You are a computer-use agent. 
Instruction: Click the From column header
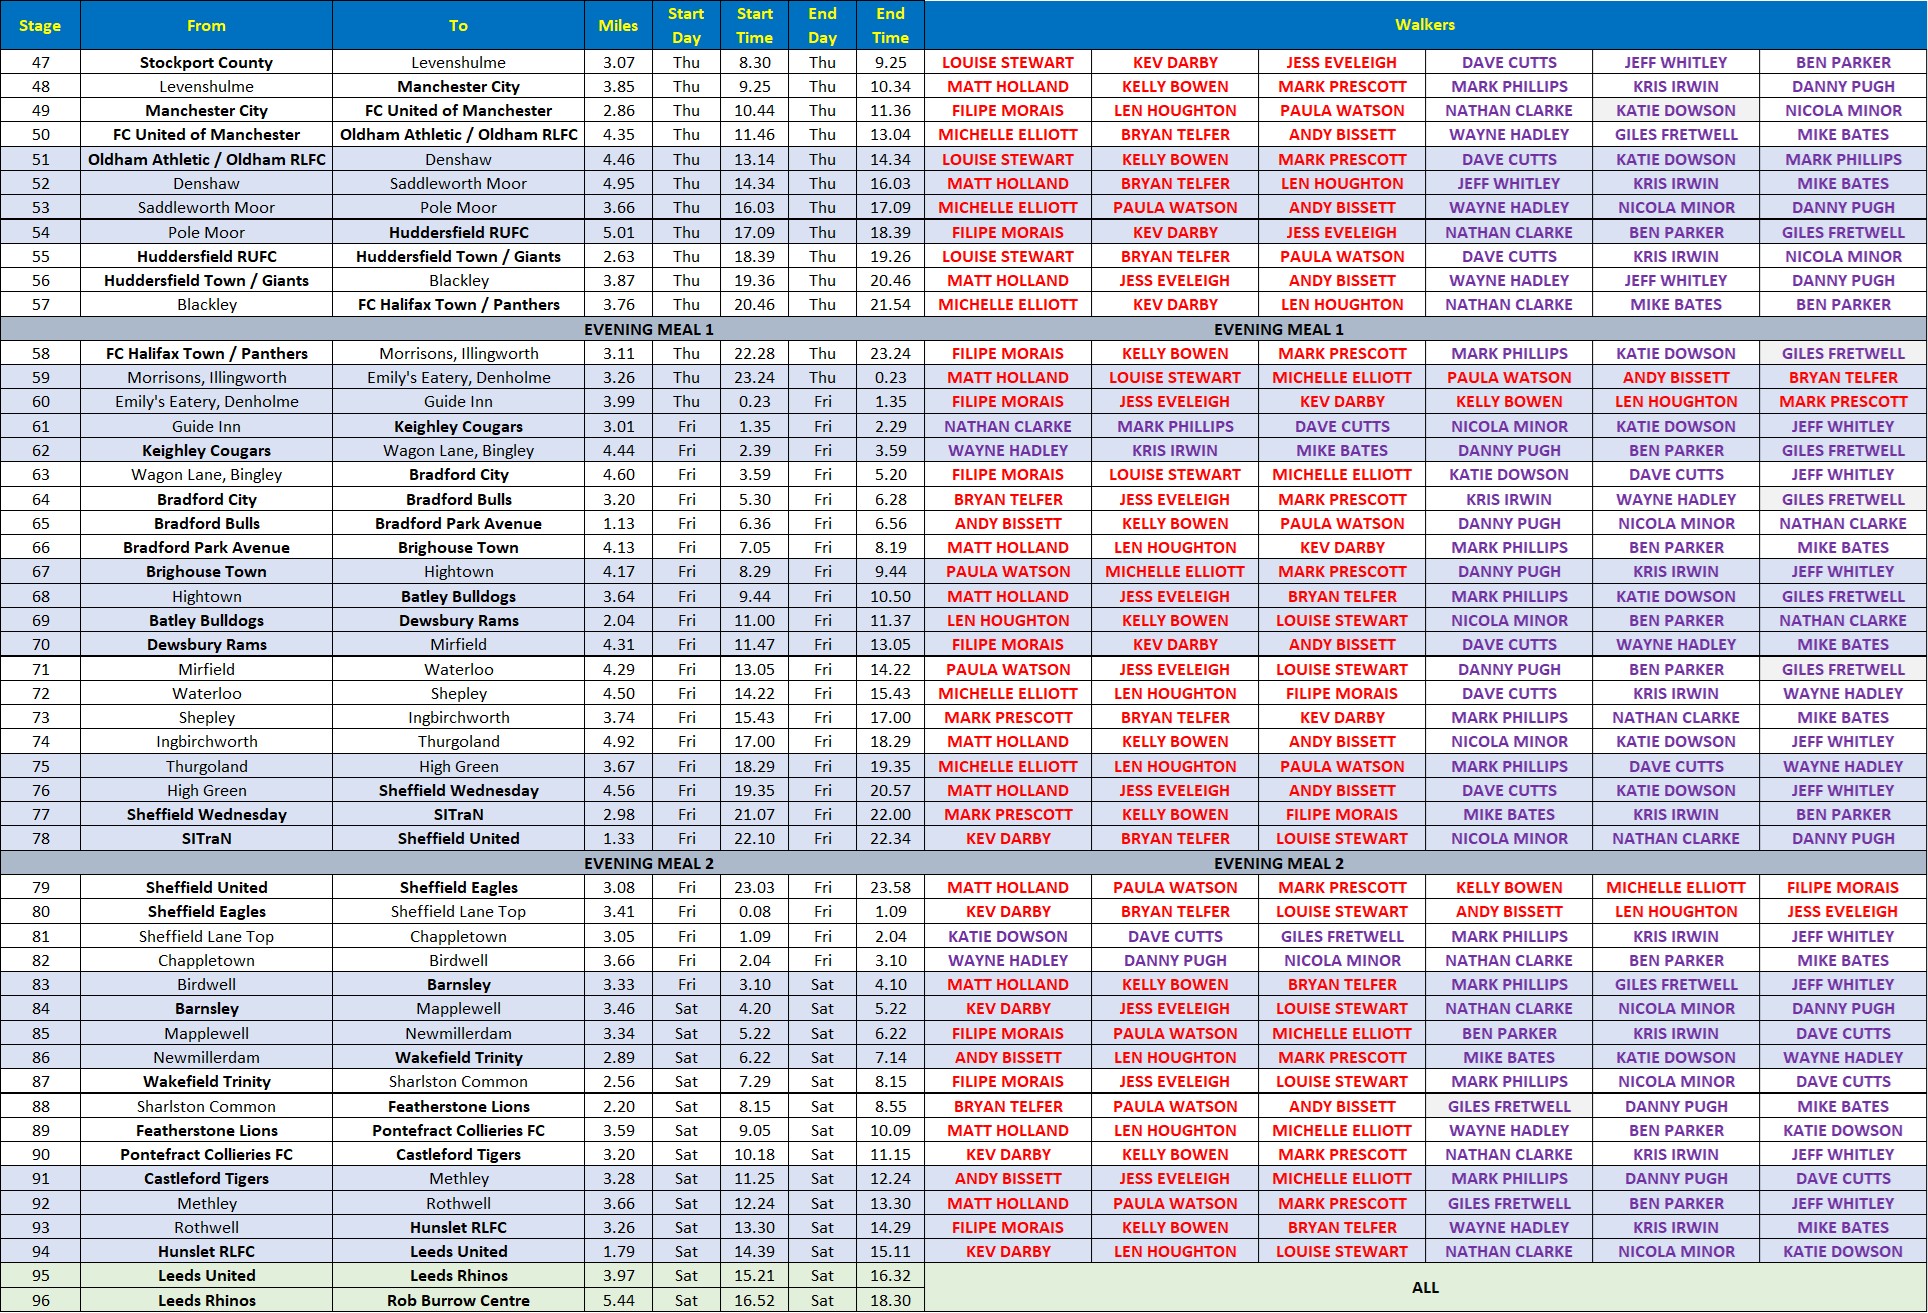(x=206, y=25)
